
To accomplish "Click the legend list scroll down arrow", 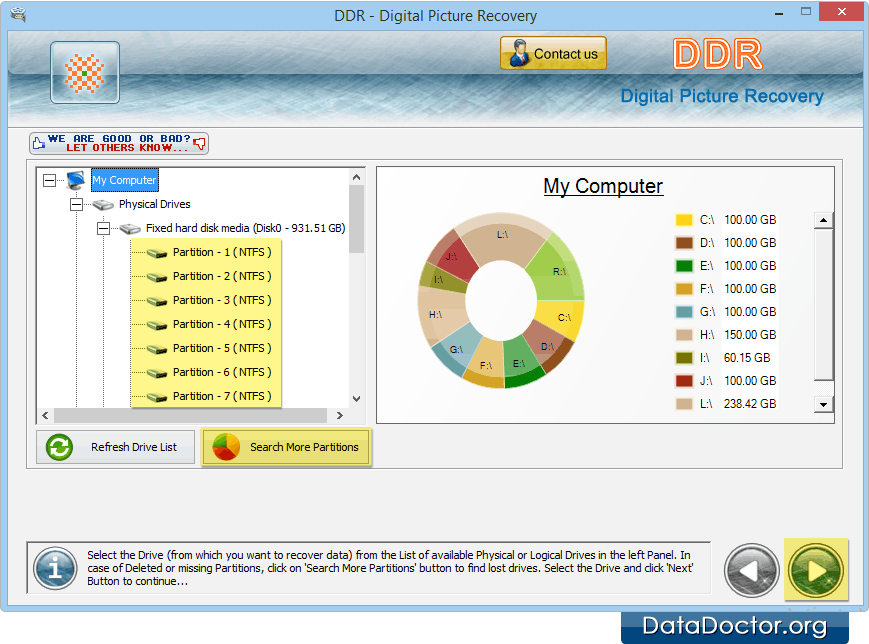I will (824, 404).
